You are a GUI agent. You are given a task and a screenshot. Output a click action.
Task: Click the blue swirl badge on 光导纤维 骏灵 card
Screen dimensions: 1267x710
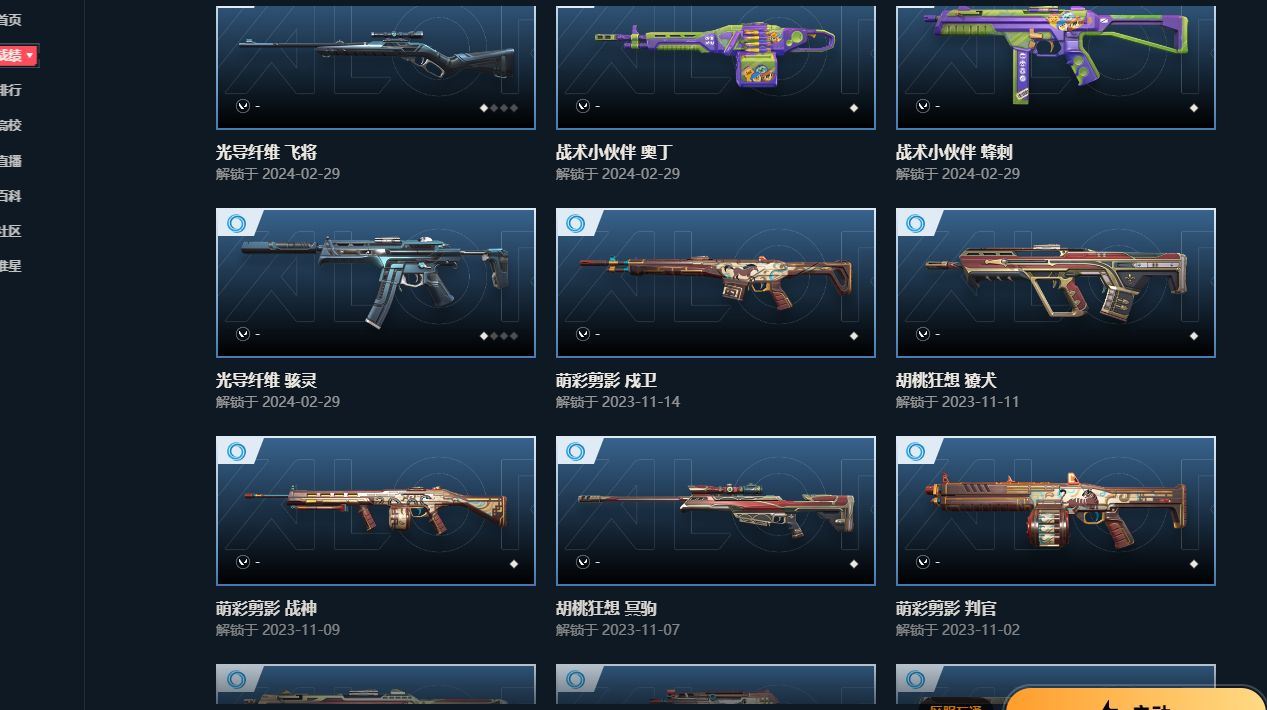point(237,223)
